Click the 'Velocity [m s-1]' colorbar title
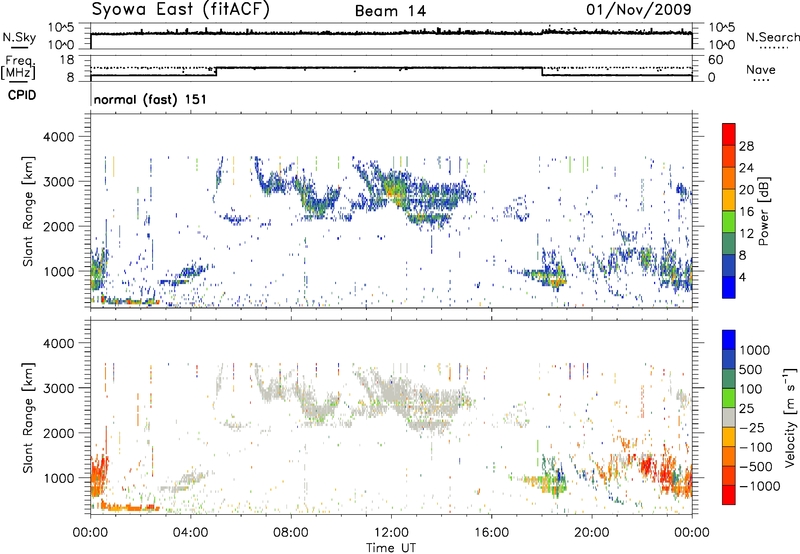The width and height of the screenshot is (800, 554). tap(791, 417)
